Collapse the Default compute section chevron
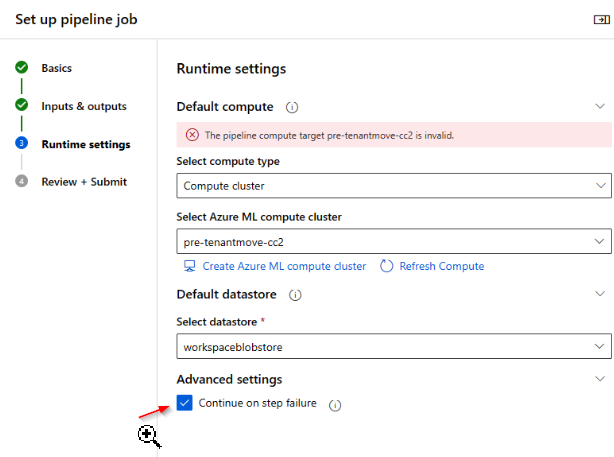 point(600,106)
